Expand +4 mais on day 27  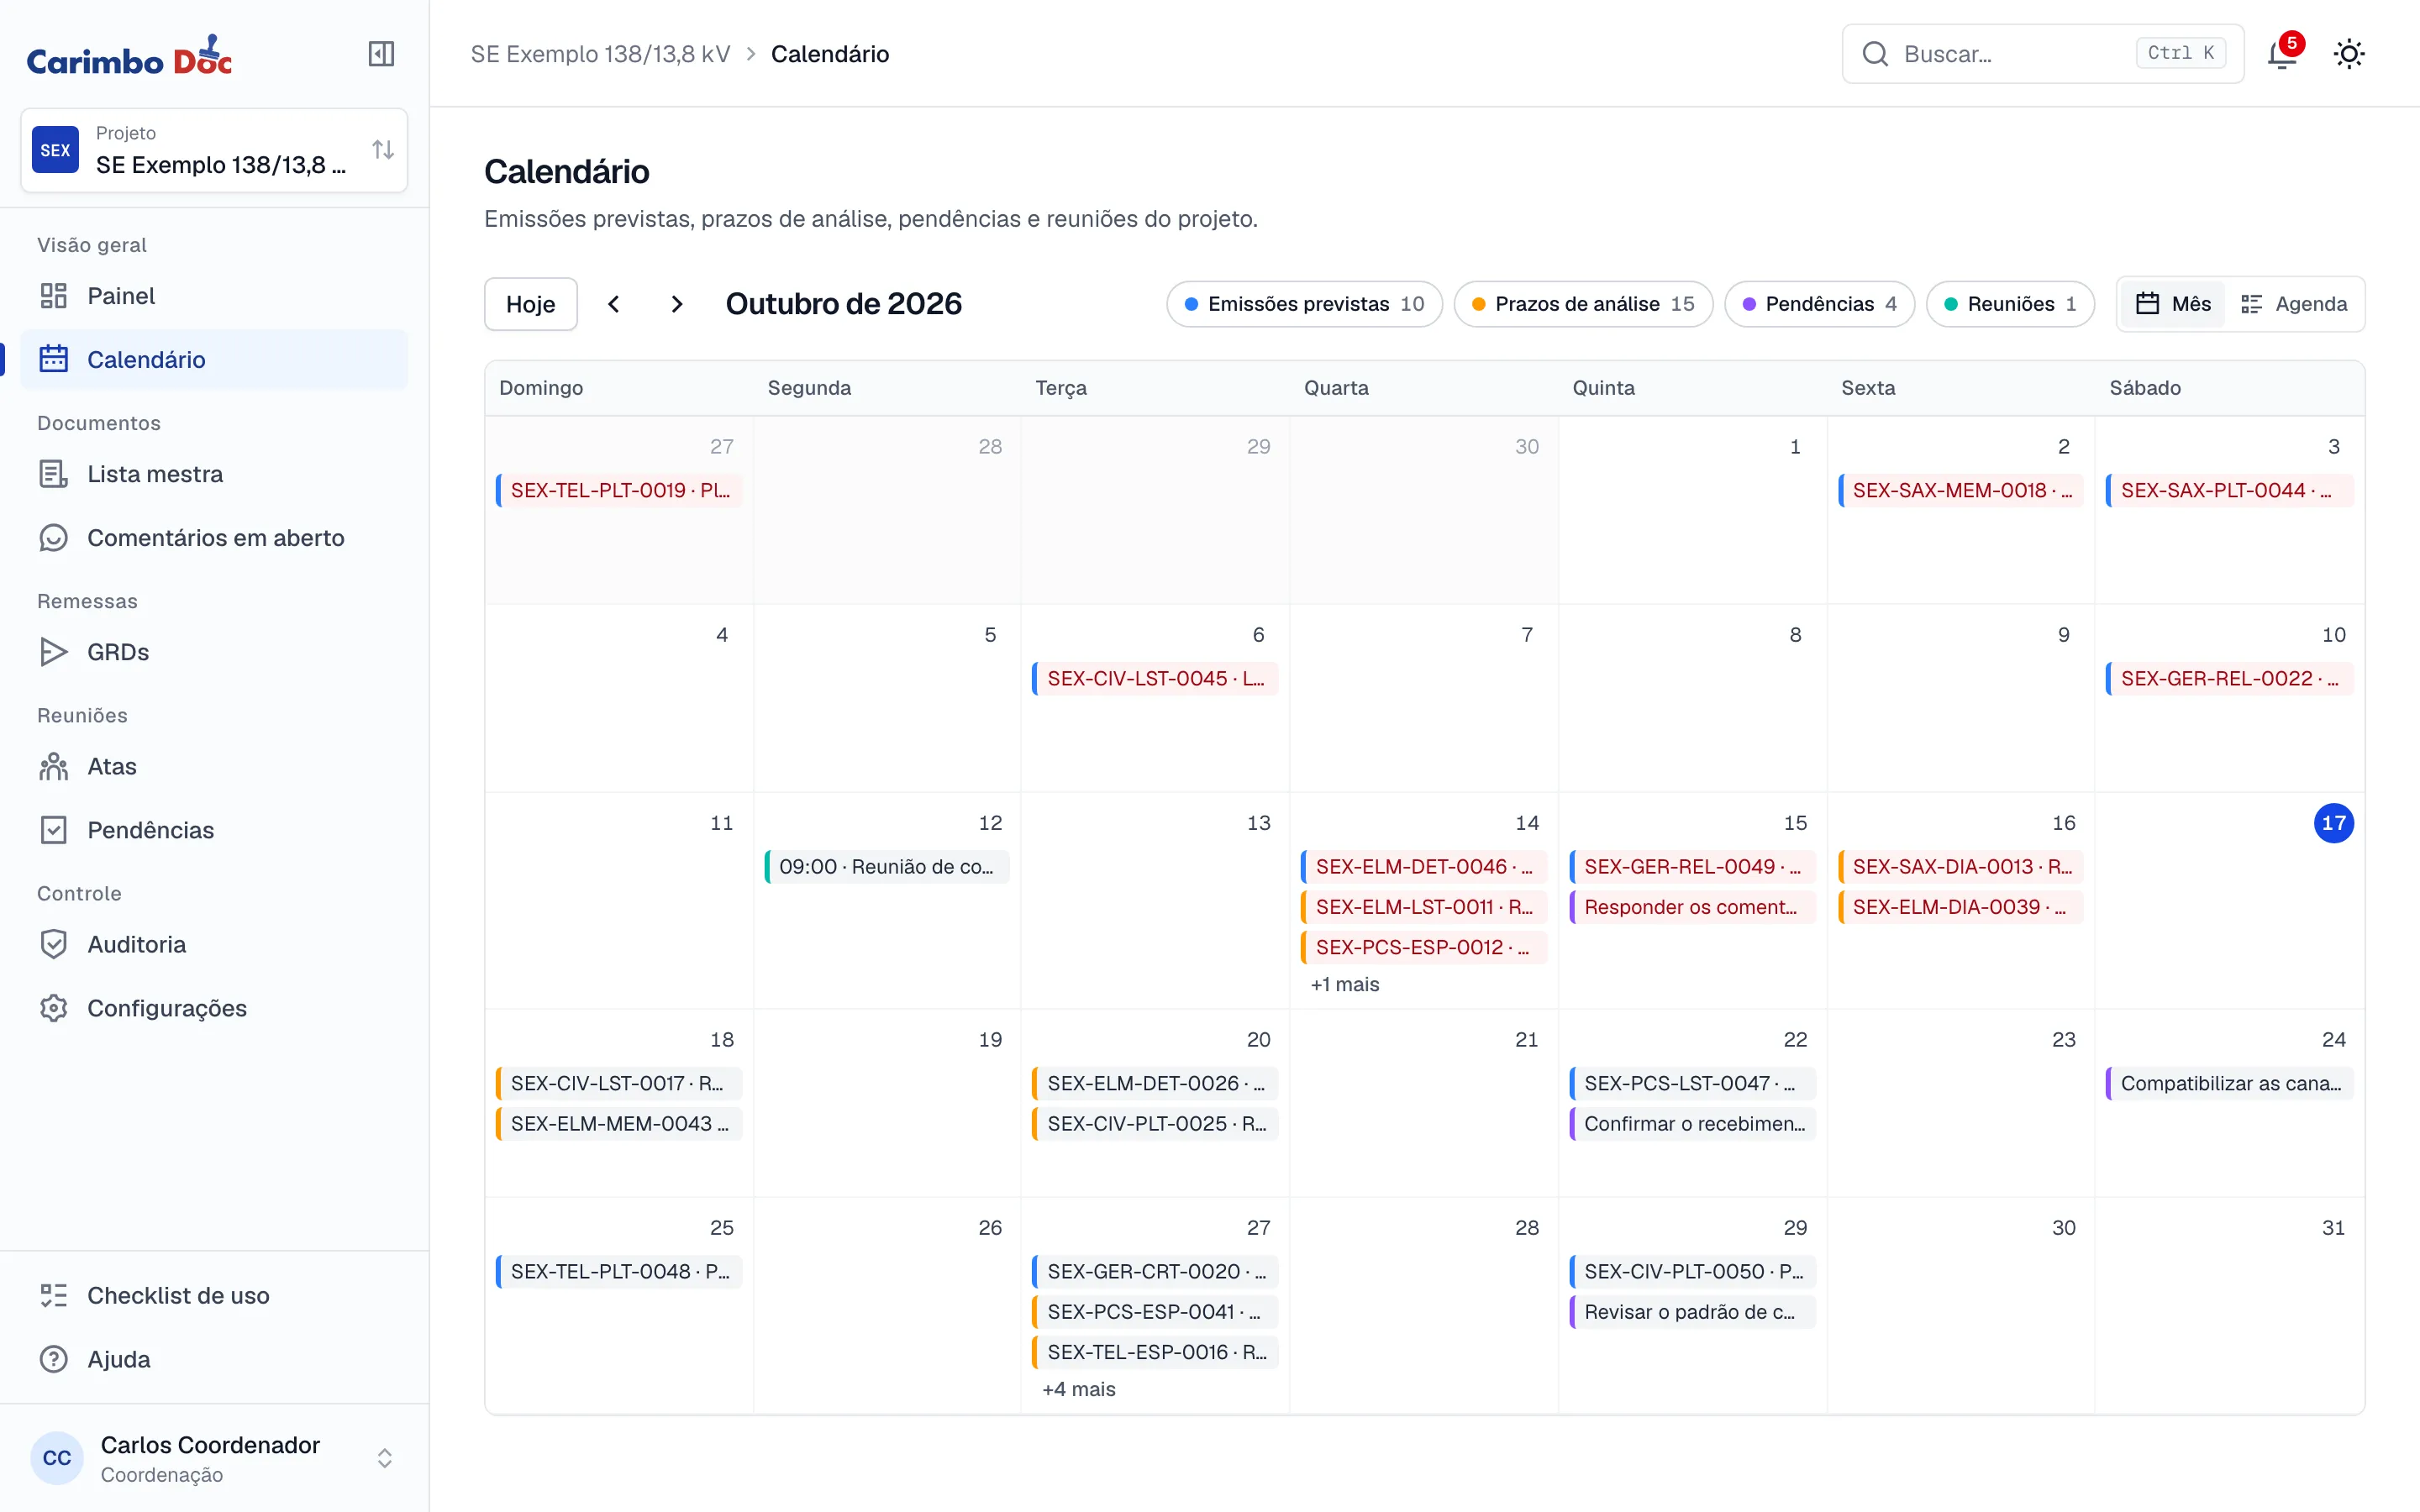click(1078, 1389)
